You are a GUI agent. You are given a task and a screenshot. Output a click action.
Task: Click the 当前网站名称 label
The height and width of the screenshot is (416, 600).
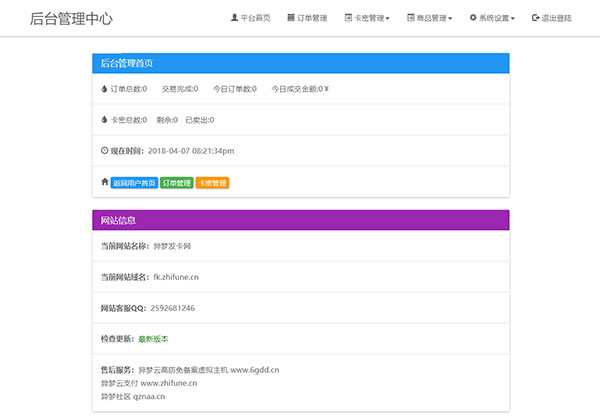tap(125, 246)
